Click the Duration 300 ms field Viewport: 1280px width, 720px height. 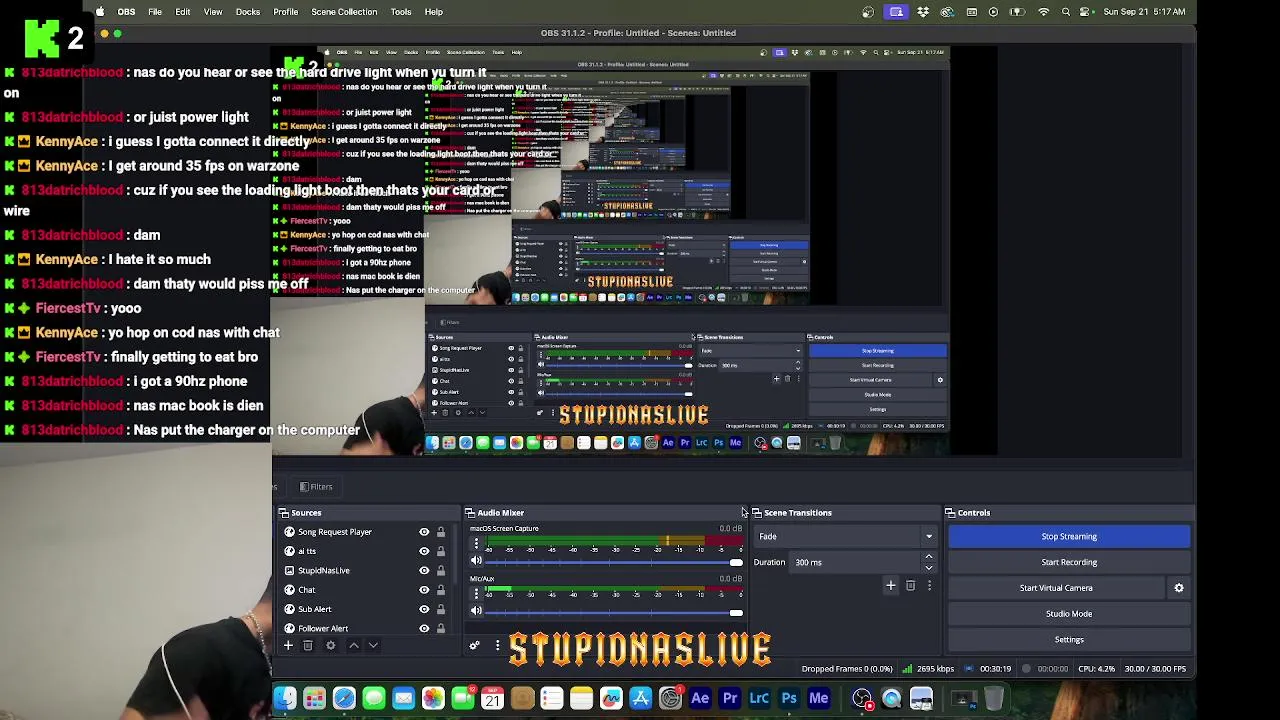(856, 562)
